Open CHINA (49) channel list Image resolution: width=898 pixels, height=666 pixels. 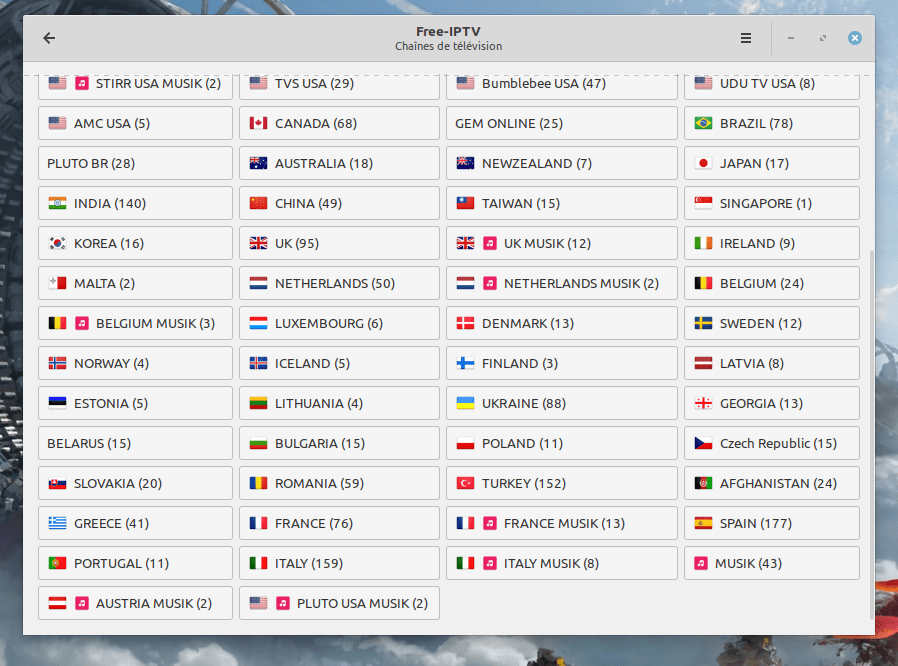pos(339,203)
